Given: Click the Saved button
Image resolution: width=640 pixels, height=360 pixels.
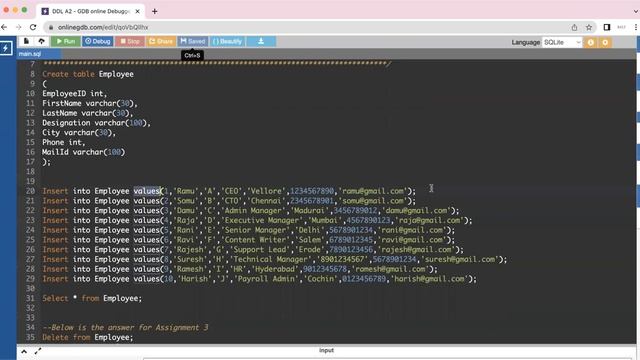Looking at the screenshot, I should 193,41.
